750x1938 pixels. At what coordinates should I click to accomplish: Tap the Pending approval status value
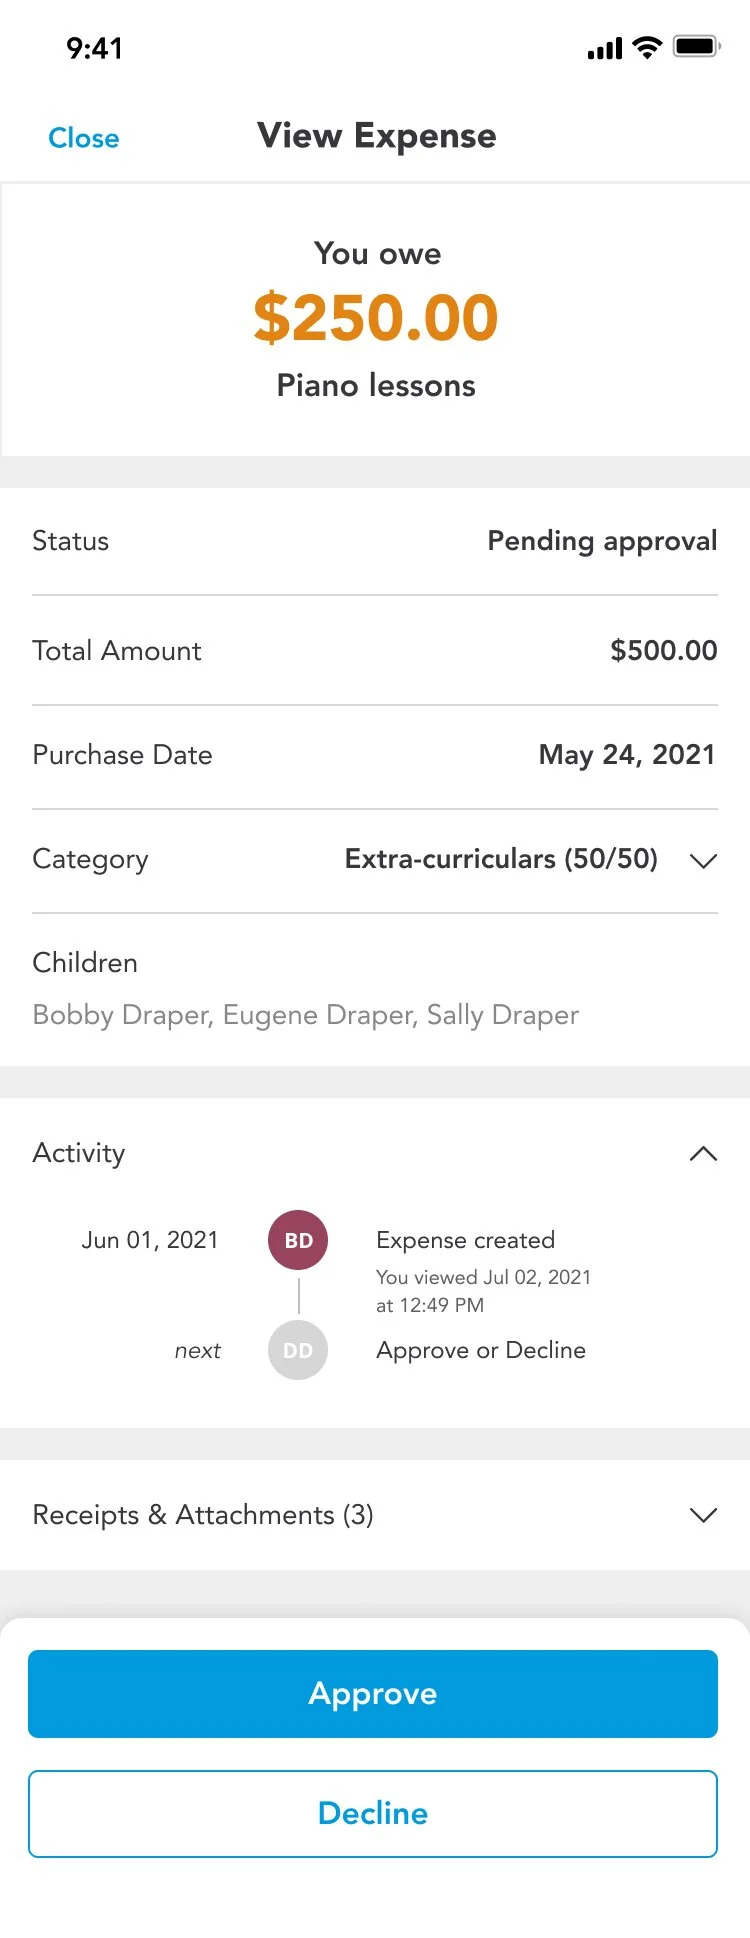pyautogui.click(x=602, y=541)
